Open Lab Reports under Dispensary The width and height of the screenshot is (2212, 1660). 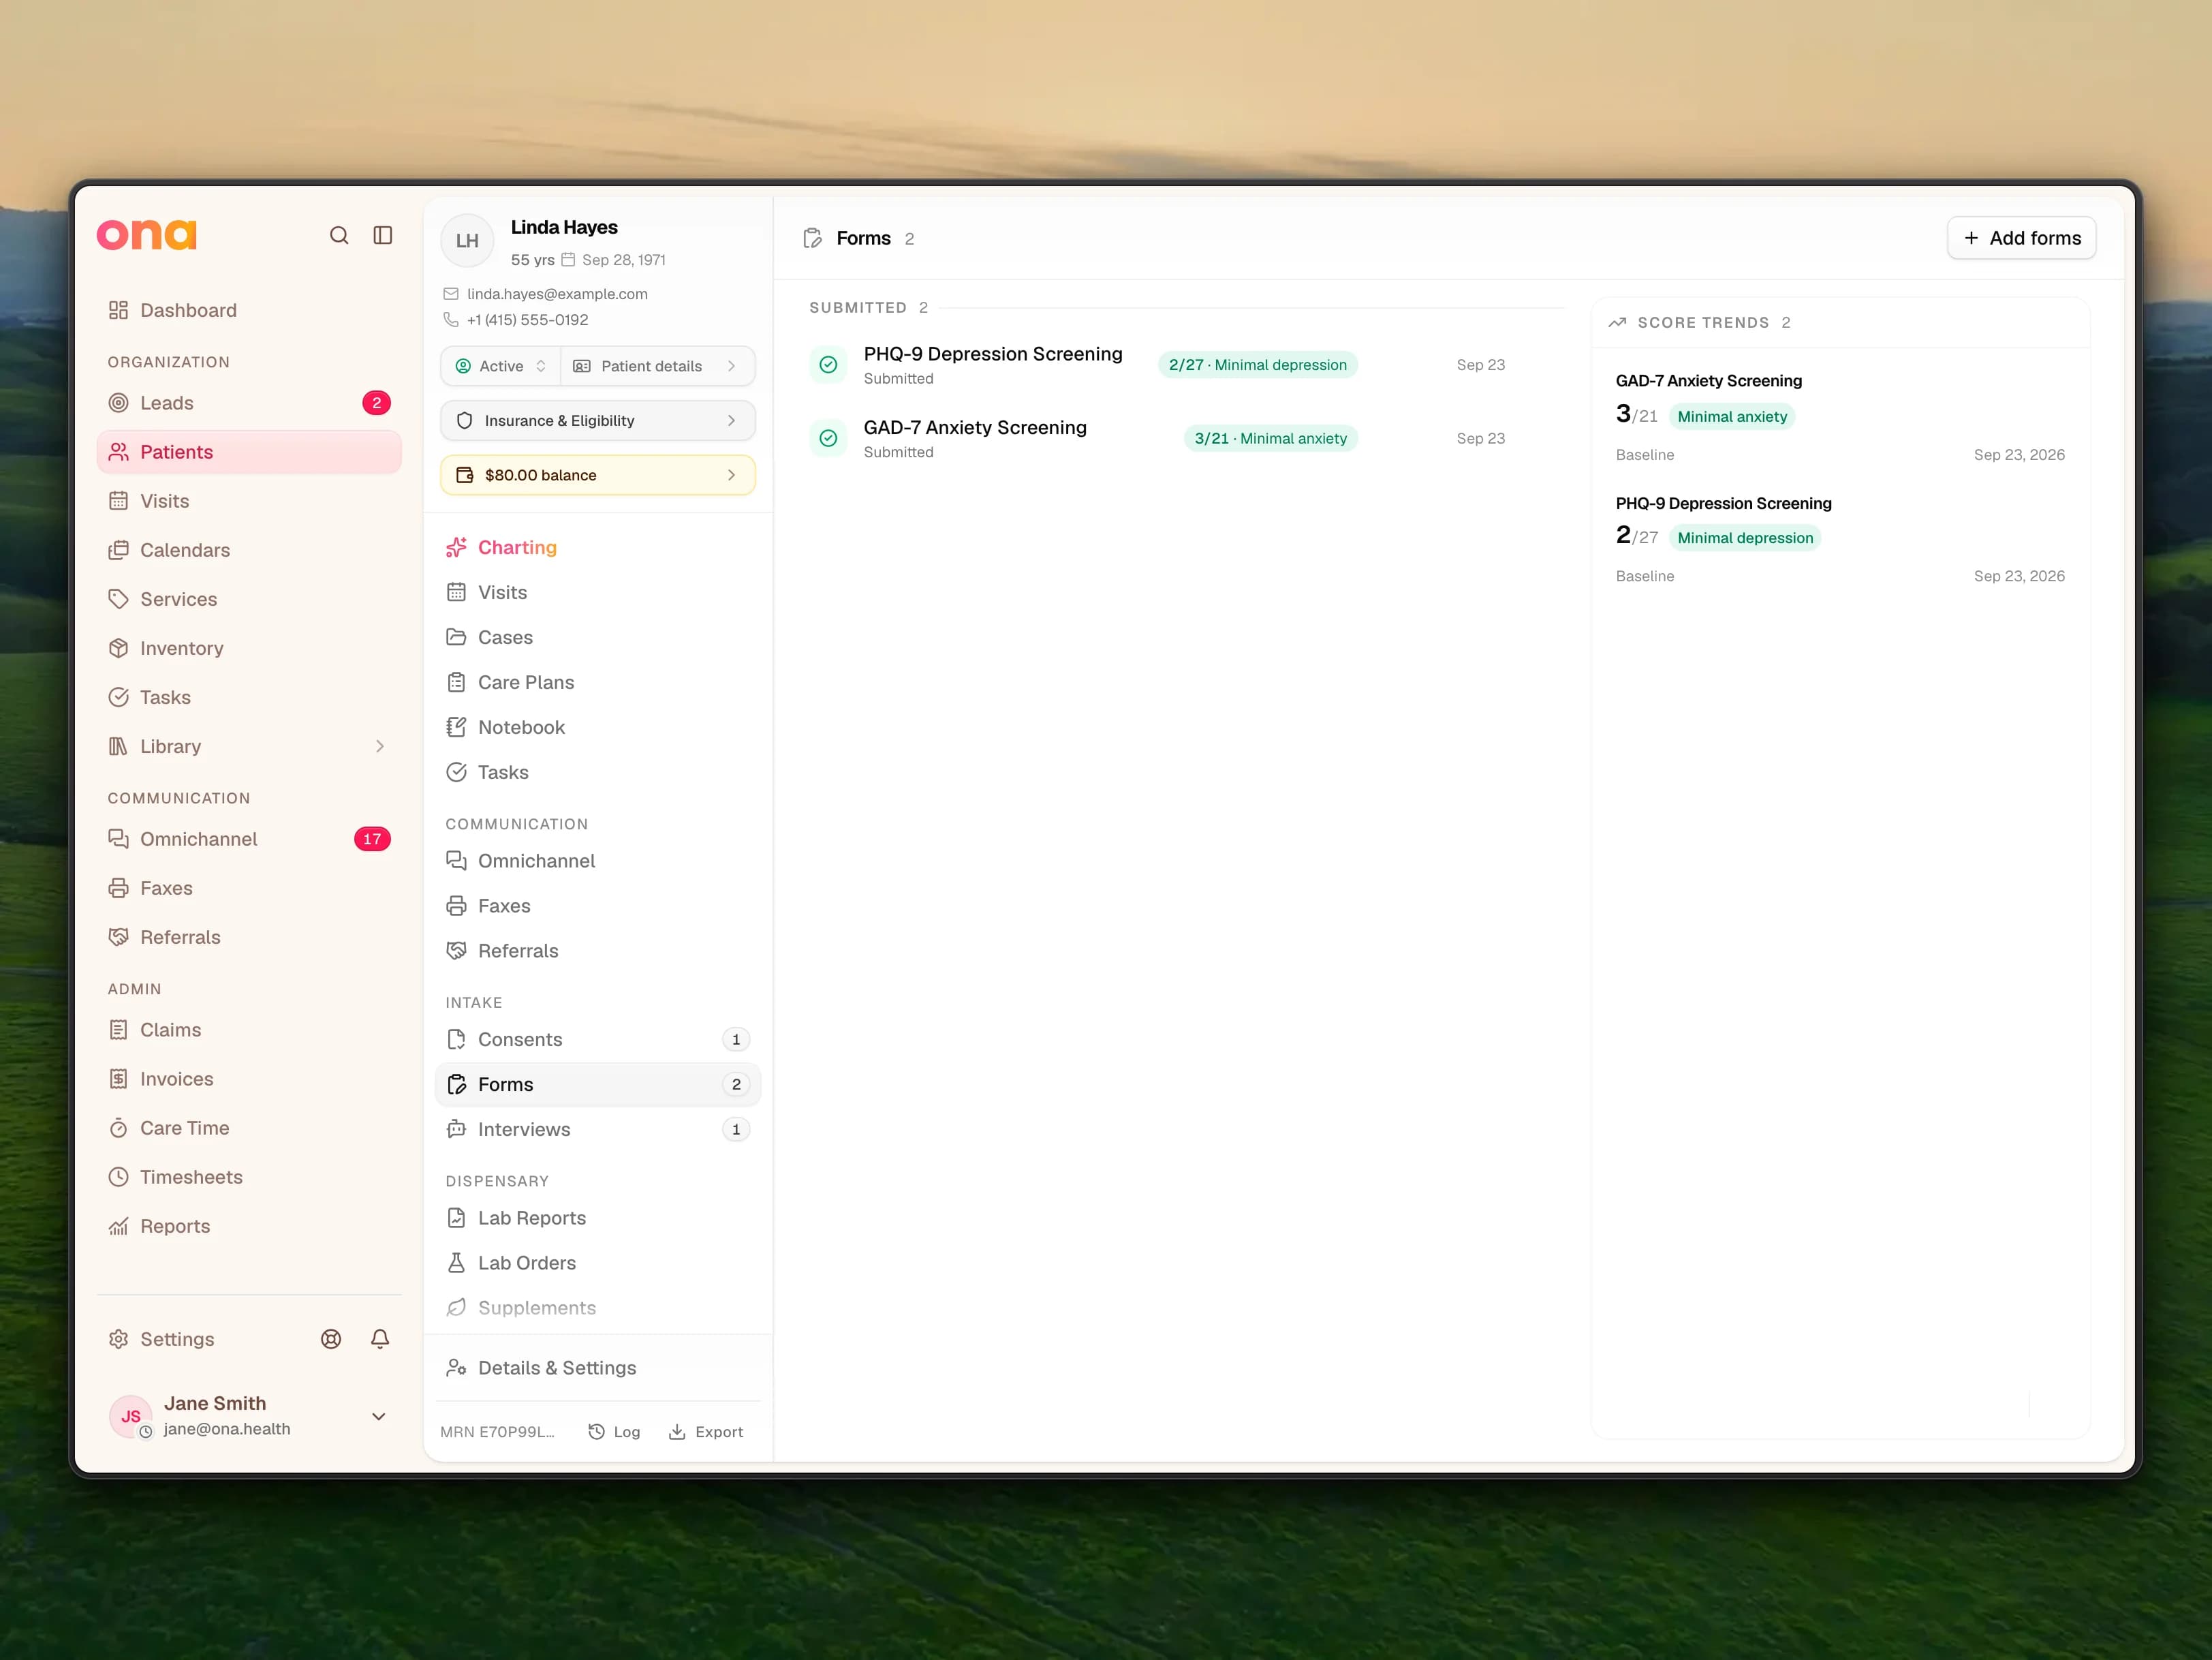tap(598, 1218)
